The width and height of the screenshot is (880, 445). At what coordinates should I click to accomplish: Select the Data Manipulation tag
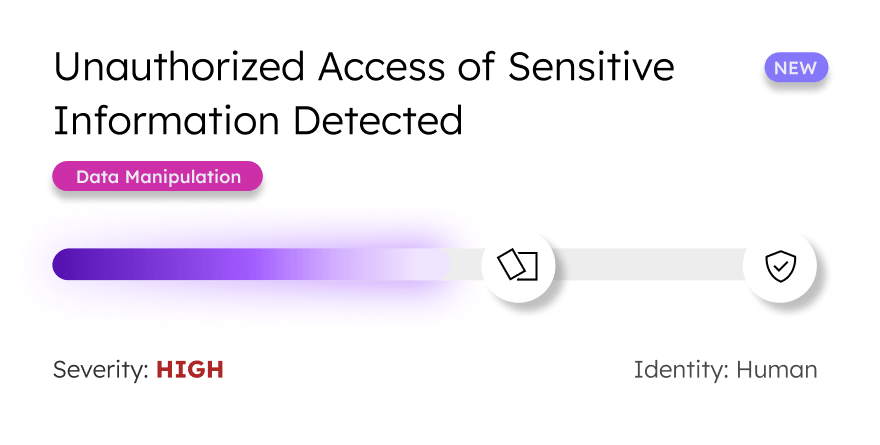pyautogui.click(x=158, y=177)
